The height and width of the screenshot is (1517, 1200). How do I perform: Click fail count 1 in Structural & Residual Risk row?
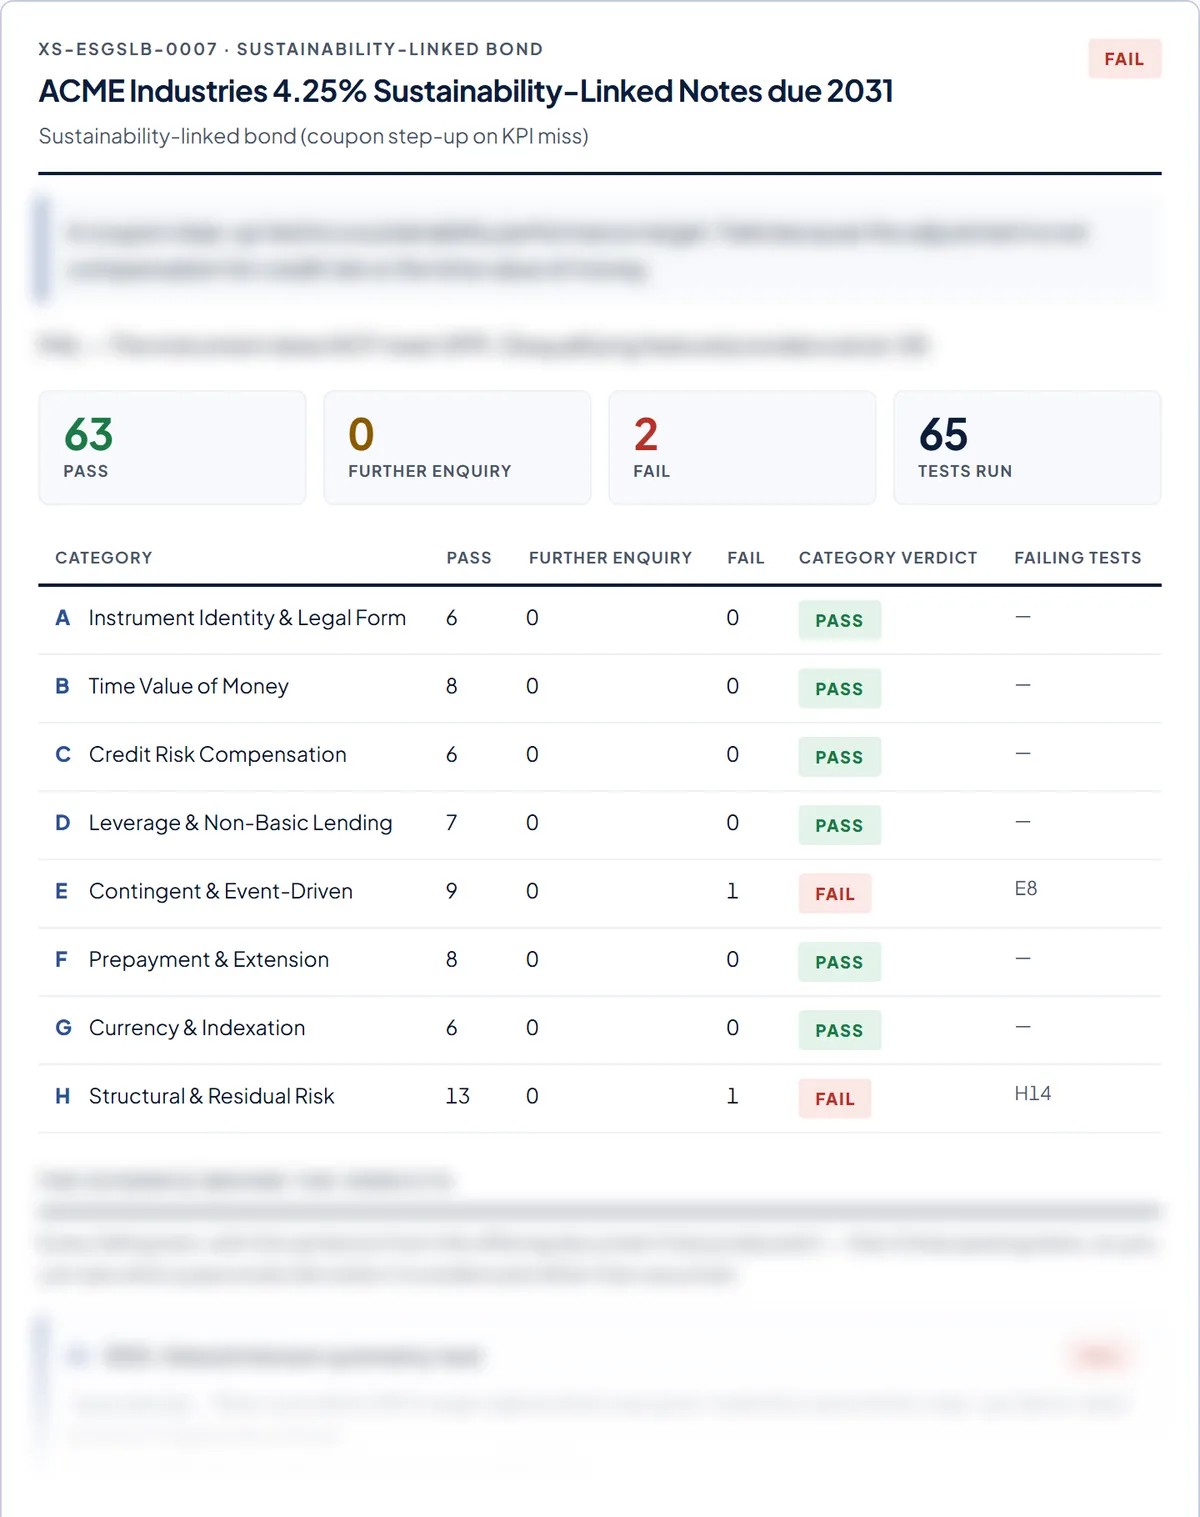(x=733, y=1096)
